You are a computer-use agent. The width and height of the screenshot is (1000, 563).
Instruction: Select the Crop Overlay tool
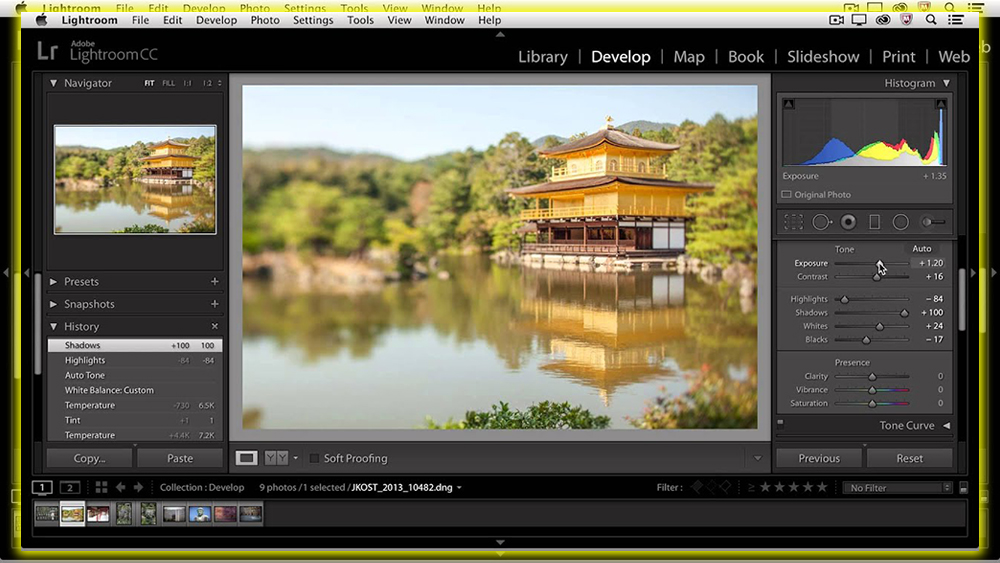tap(794, 222)
